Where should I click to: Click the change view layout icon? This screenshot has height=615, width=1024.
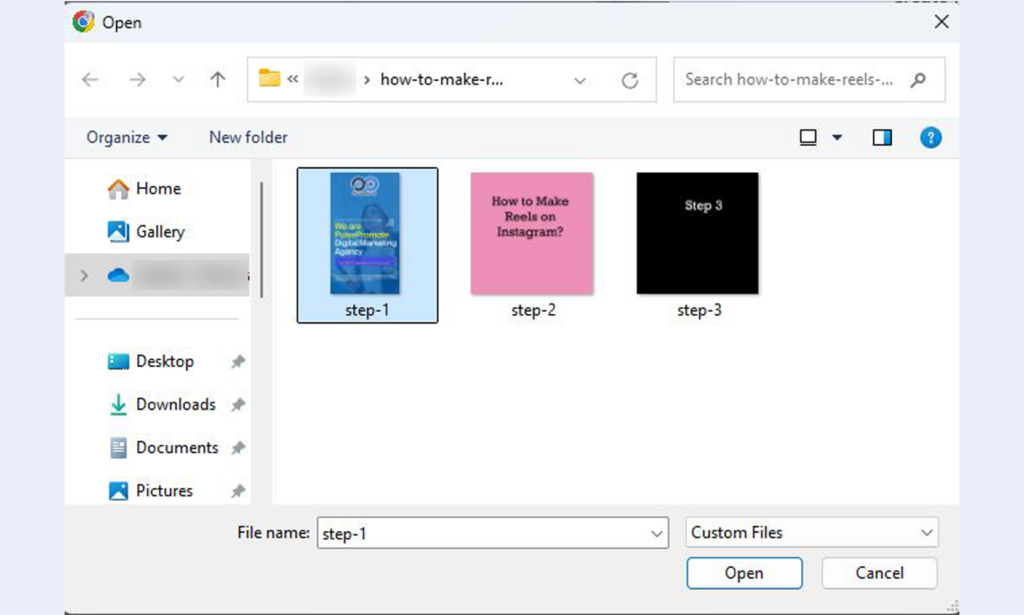[809, 138]
